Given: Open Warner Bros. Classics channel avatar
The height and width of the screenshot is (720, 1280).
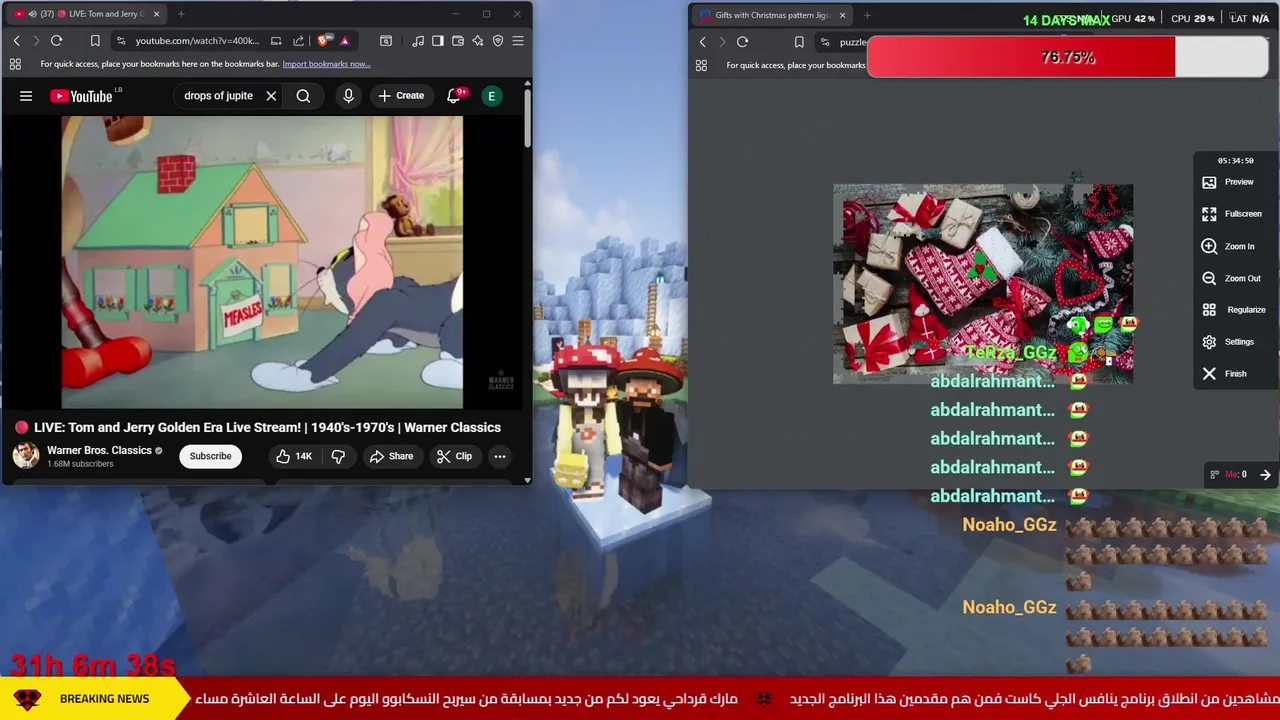Looking at the screenshot, I should (26, 456).
